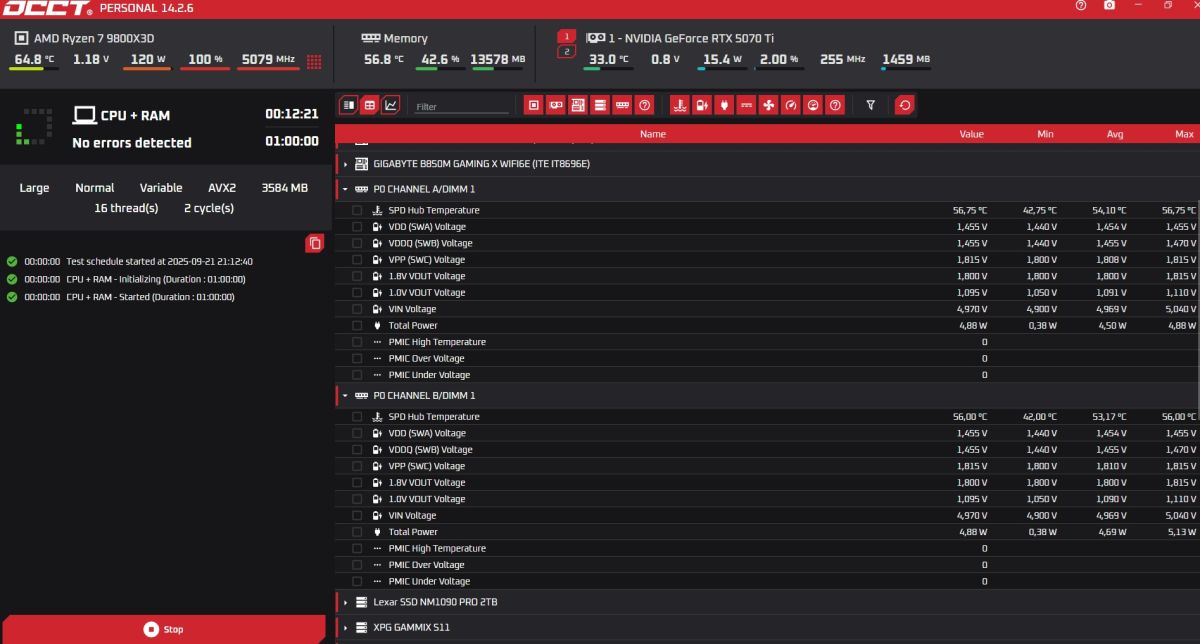Select GPU 1 in the GPU switcher
Image resolution: width=1200 pixels, height=644 pixels.
pyautogui.click(x=567, y=36)
